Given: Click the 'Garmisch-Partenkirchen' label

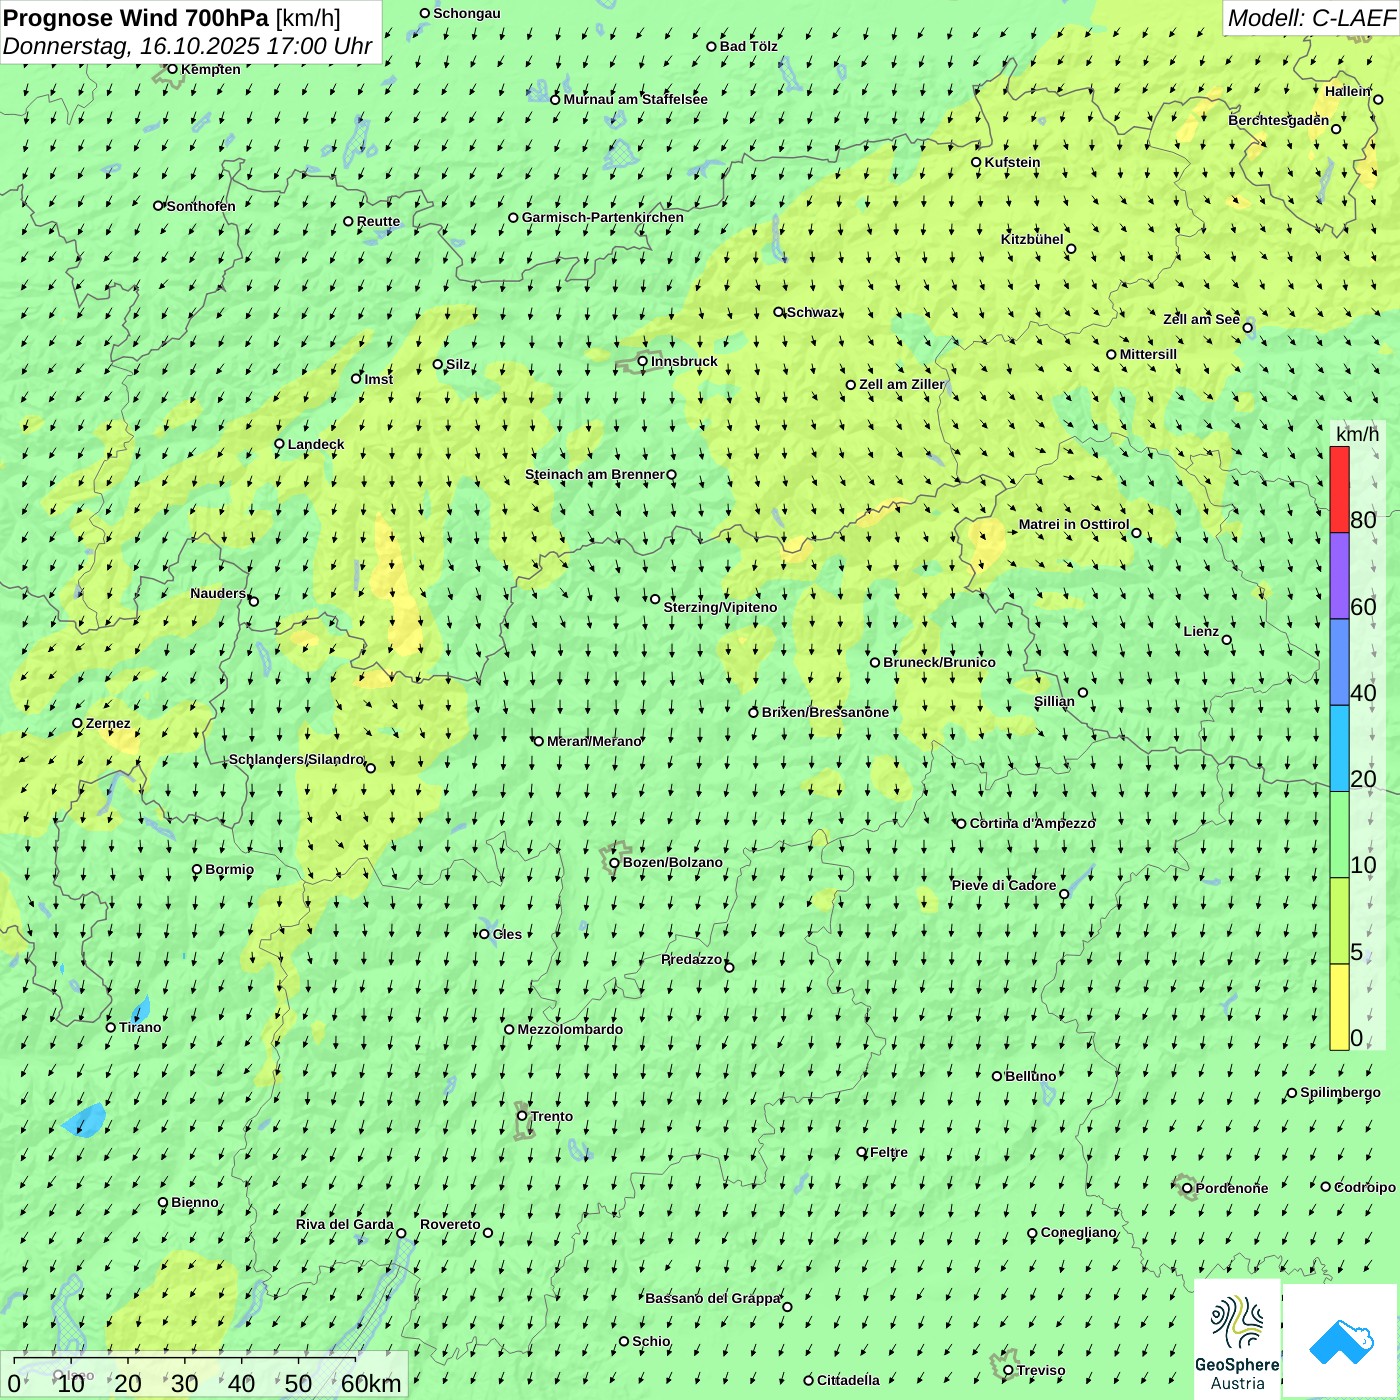Looking at the screenshot, I should pos(603,217).
